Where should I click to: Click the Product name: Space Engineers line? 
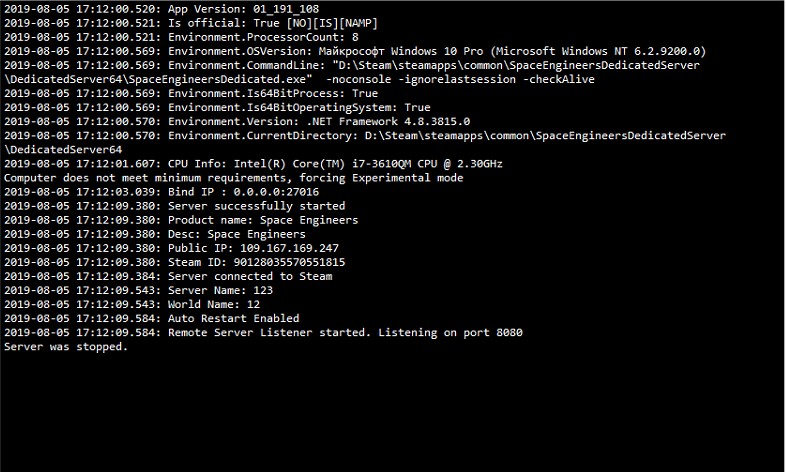click(181, 219)
